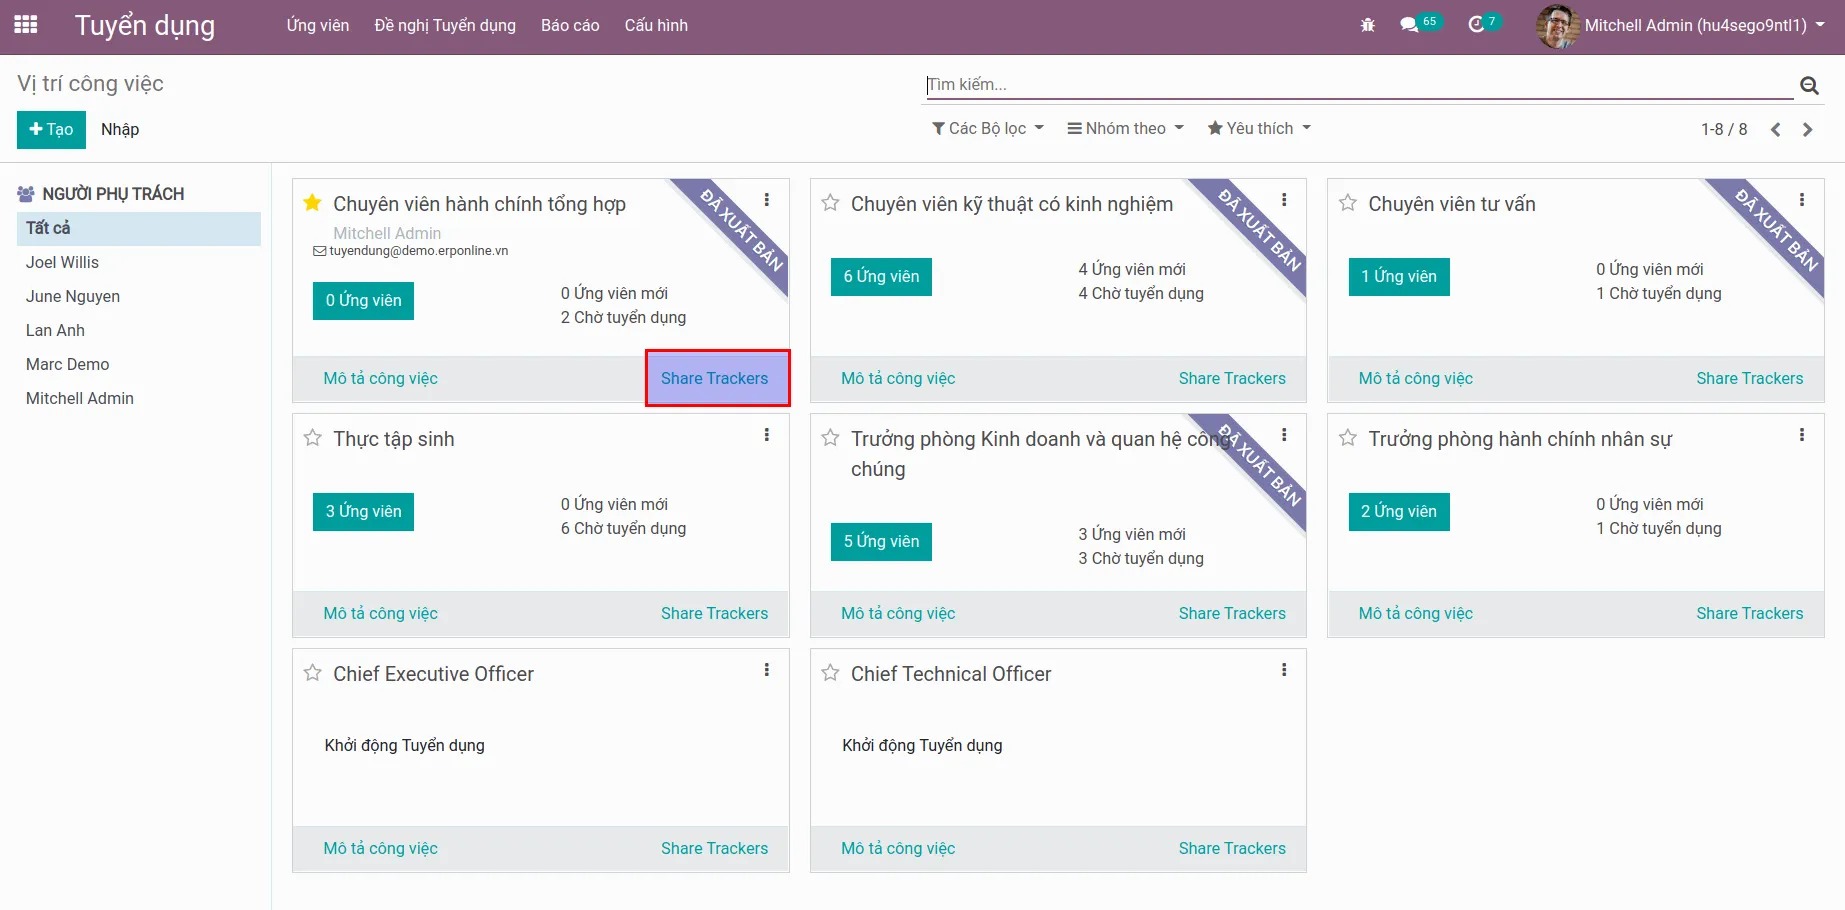Open the Cấu hình menu

pyautogui.click(x=656, y=25)
